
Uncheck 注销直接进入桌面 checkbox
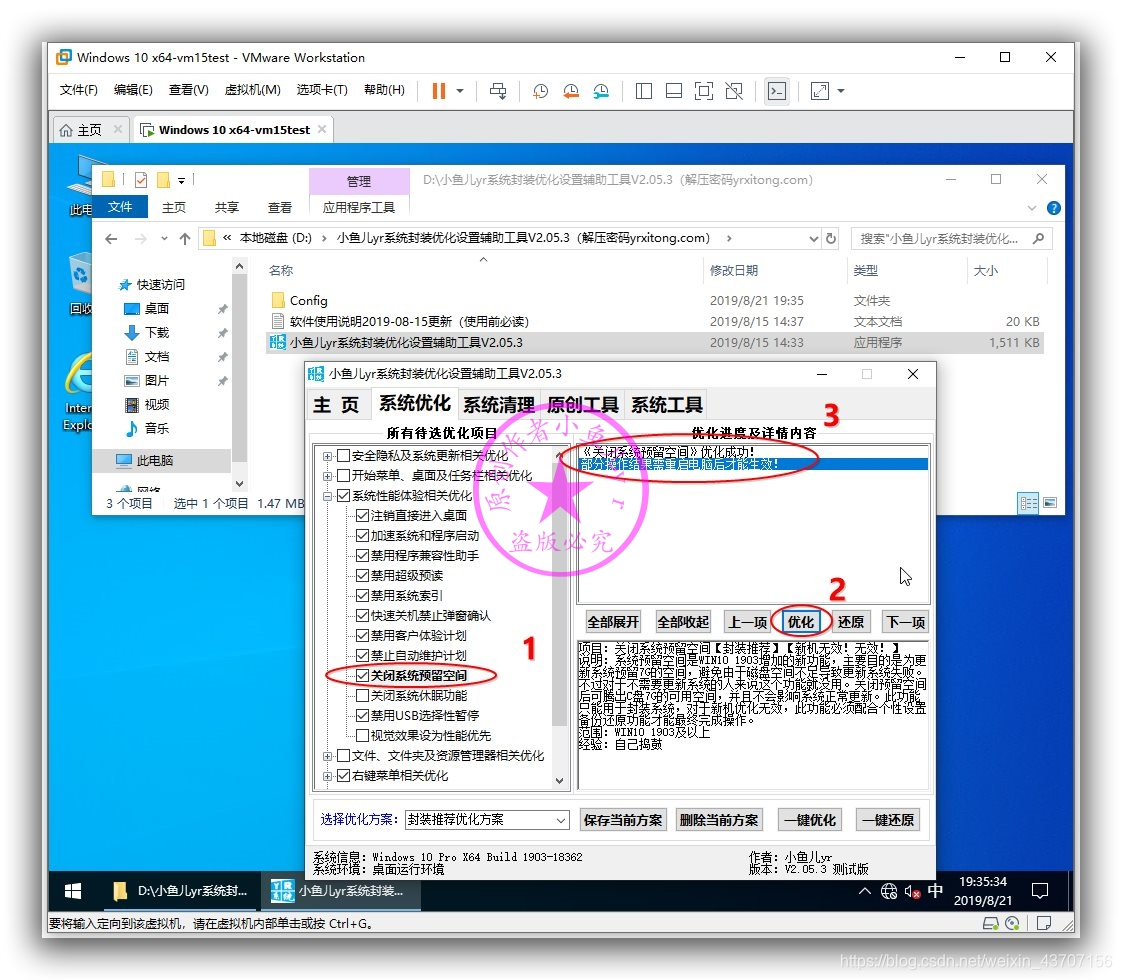363,516
